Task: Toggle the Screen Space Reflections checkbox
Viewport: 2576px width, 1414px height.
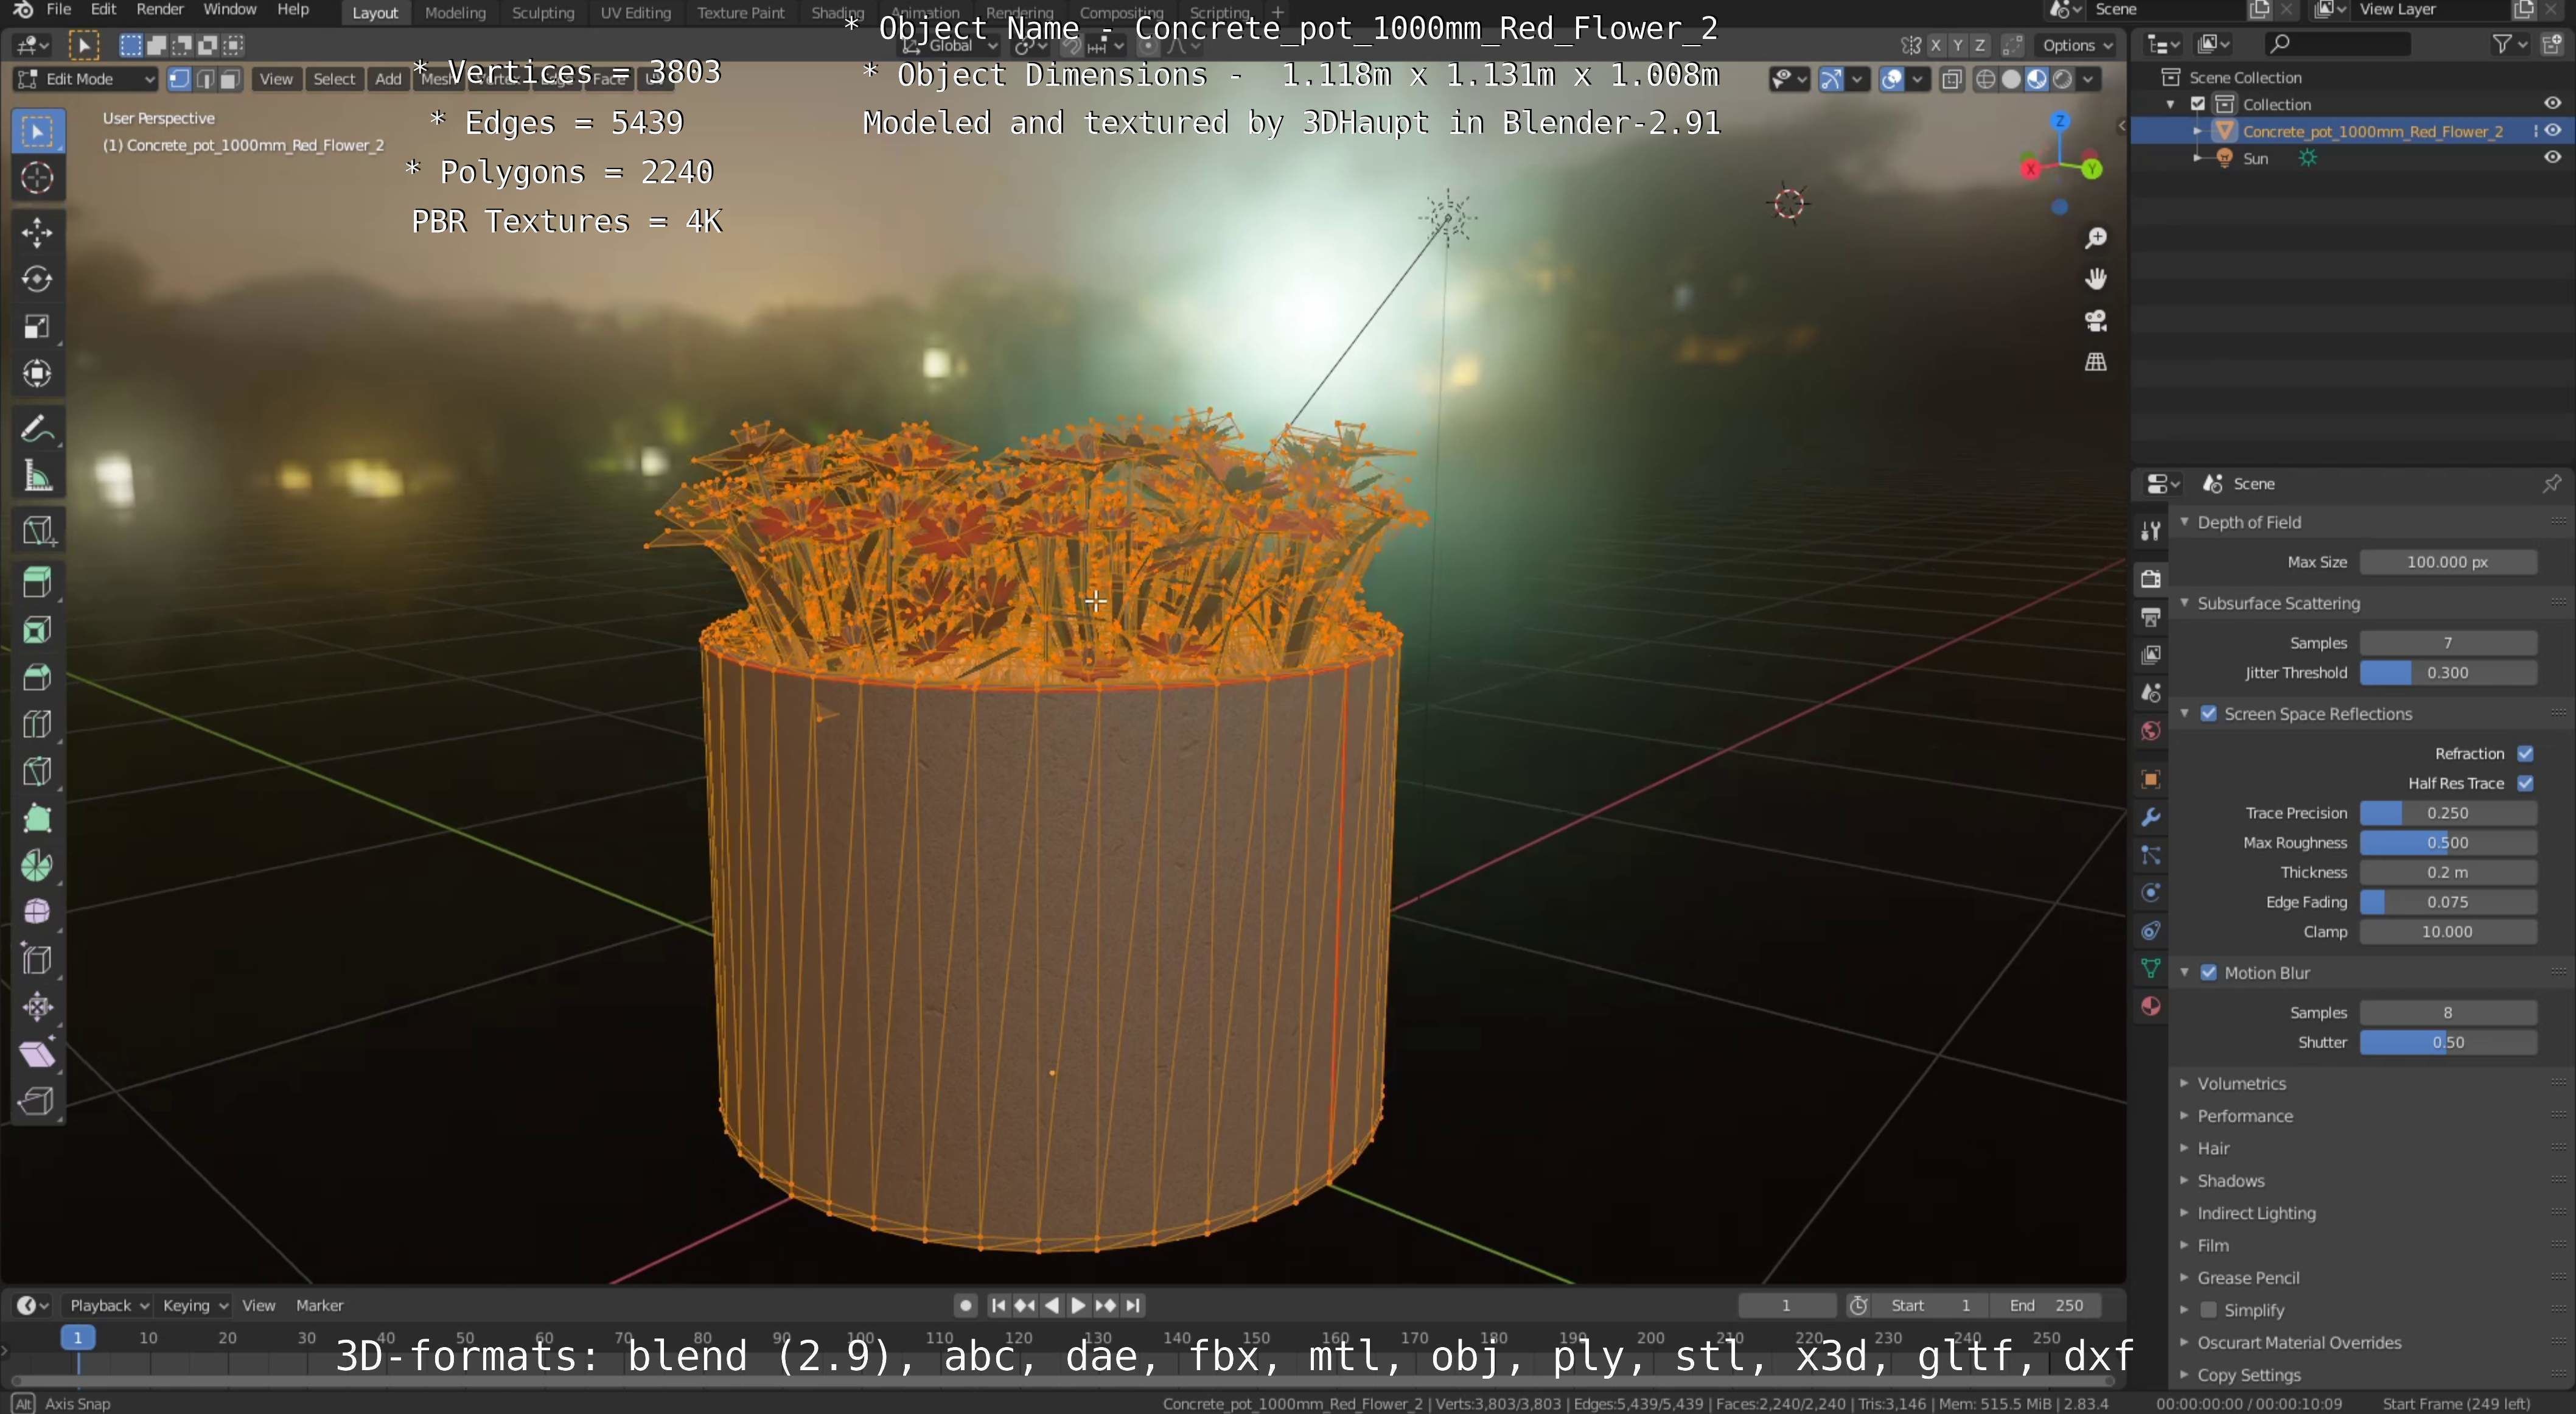Action: point(2209,714)
